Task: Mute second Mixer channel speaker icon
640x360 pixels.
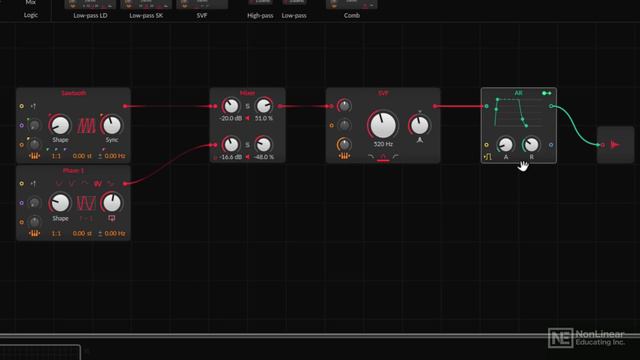Action: click(x=247, y=157)
